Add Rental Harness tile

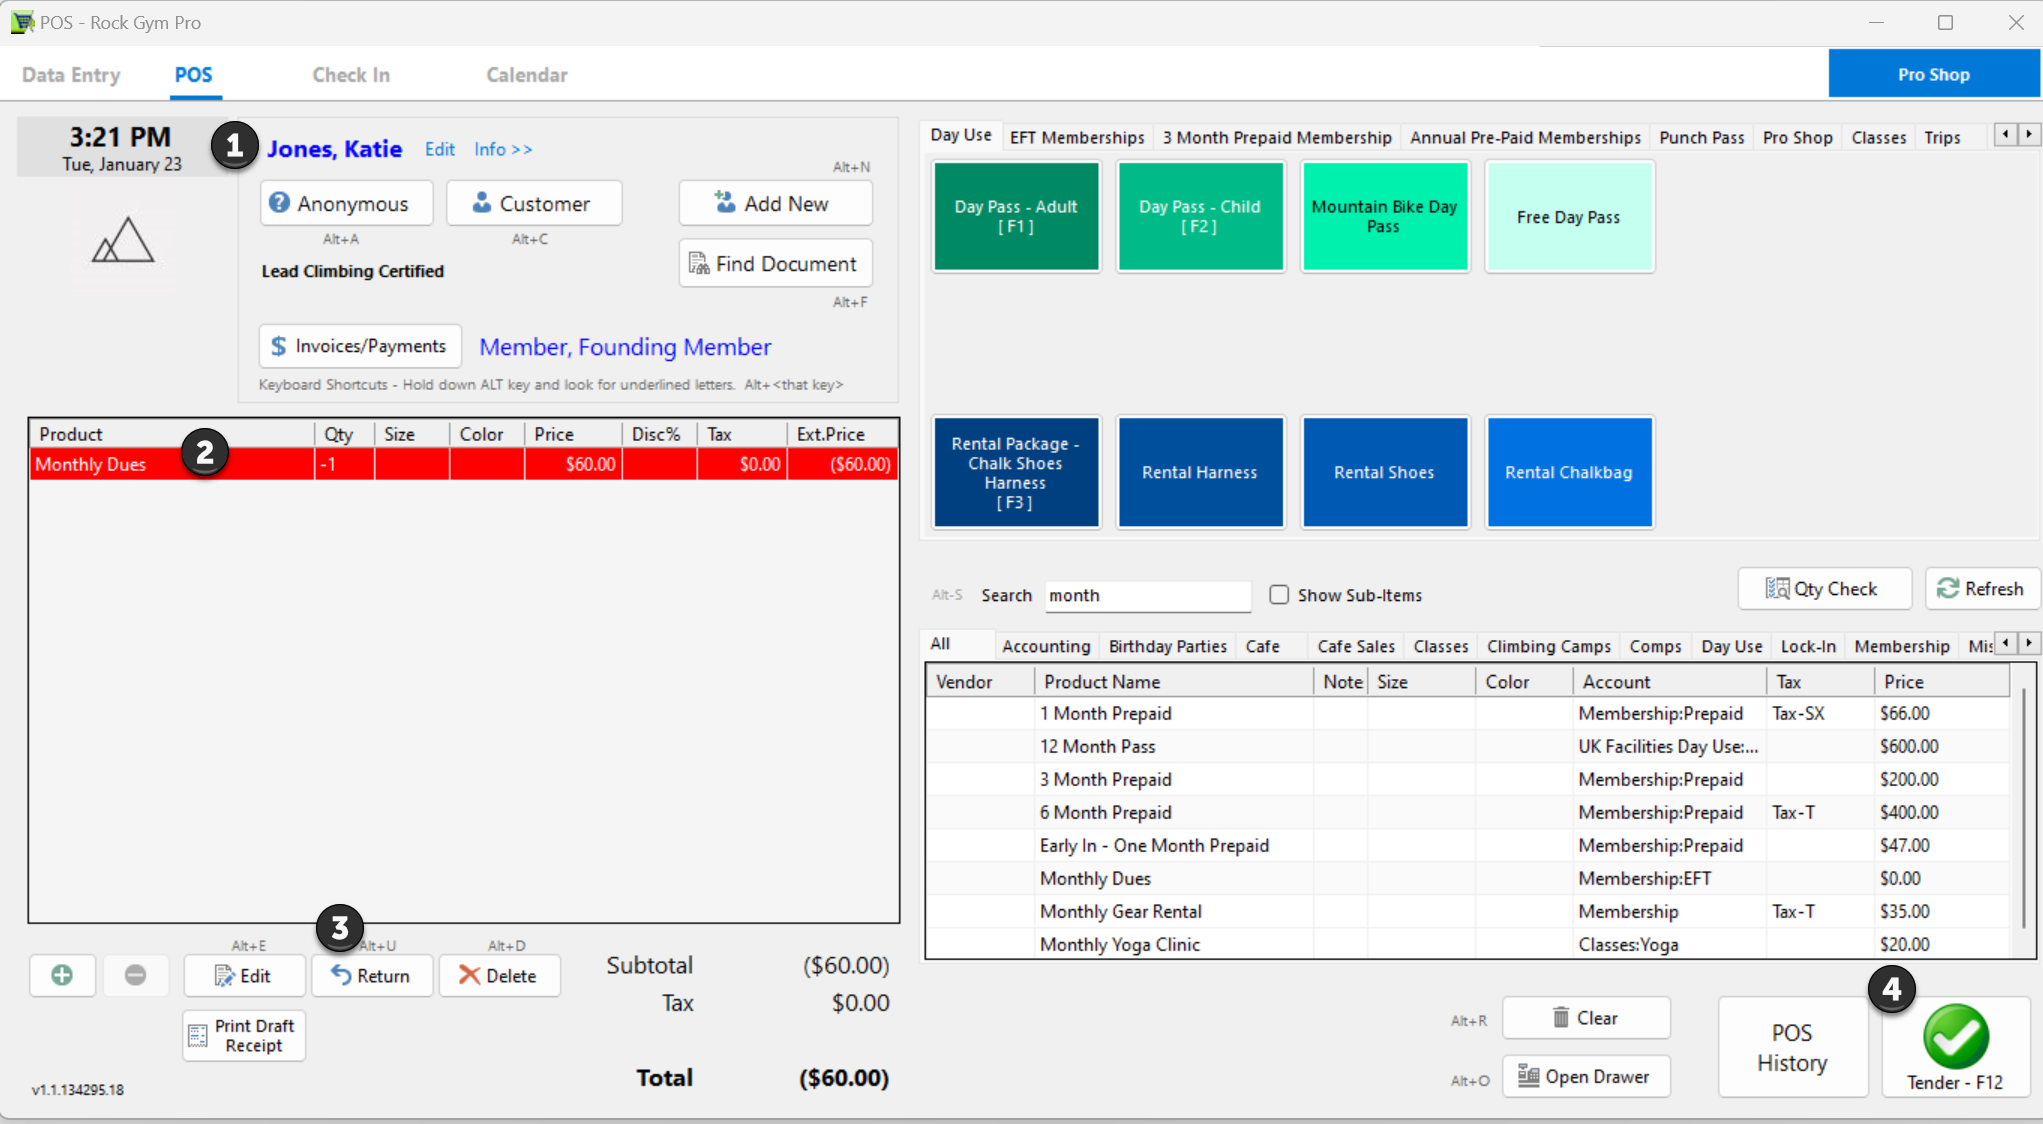click(x=1200, y=472)
